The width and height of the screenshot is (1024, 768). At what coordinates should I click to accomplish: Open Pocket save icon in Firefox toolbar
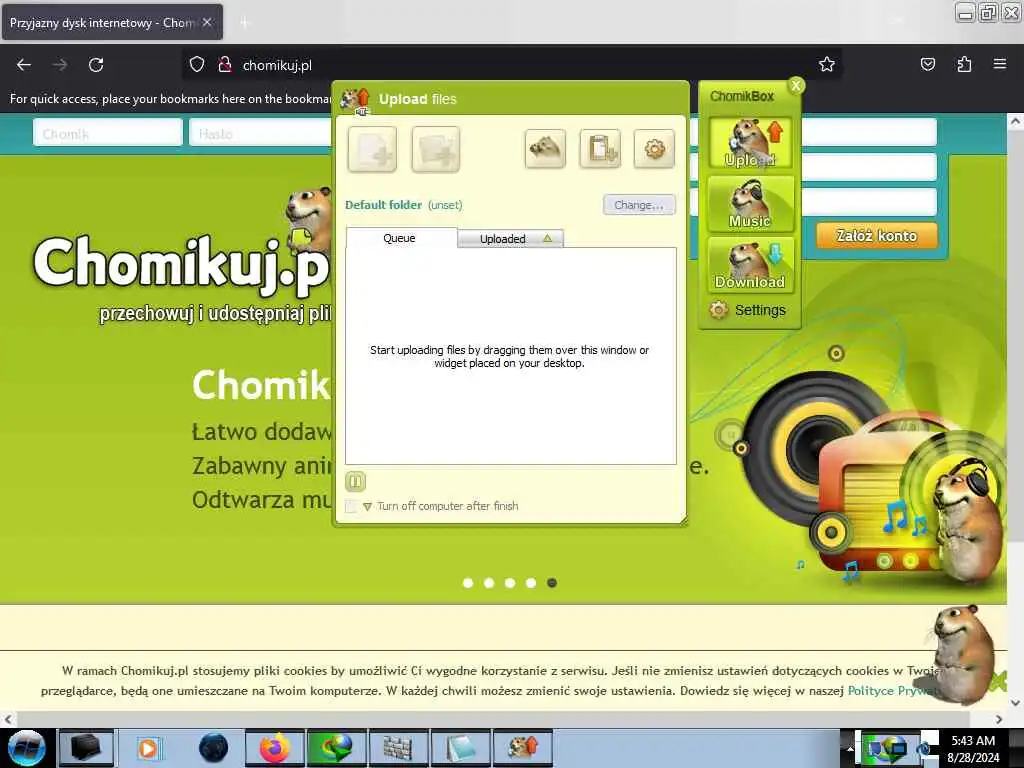point(927,64)
